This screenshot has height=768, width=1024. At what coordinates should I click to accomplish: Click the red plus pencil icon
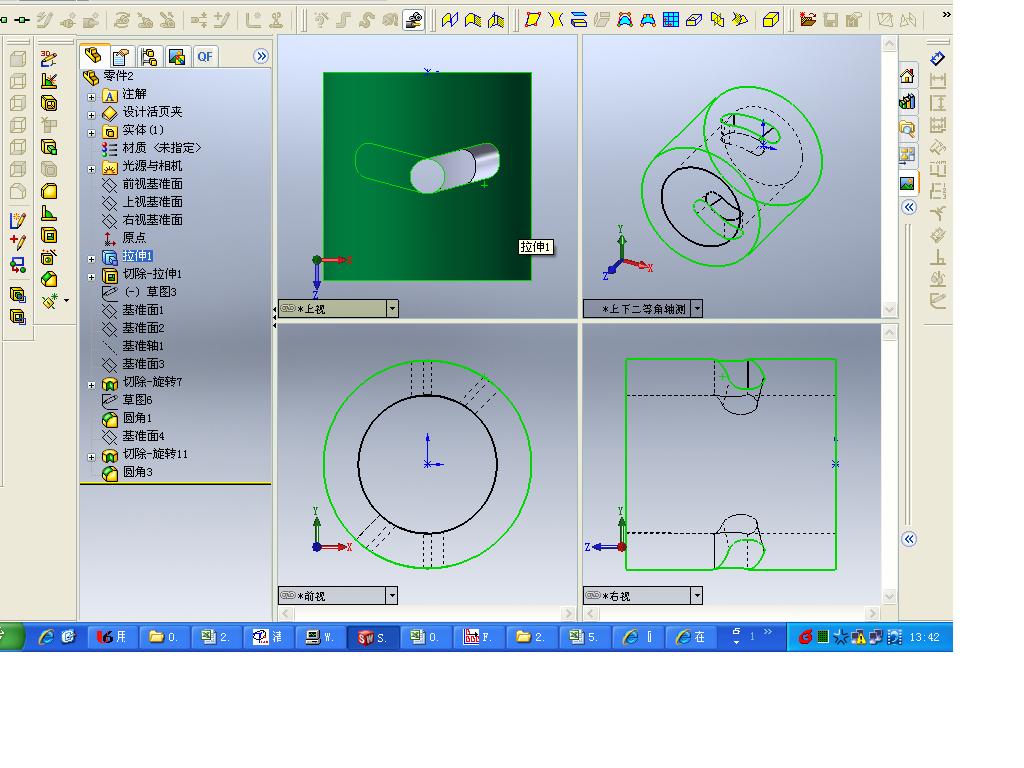(x=18, y=243)
